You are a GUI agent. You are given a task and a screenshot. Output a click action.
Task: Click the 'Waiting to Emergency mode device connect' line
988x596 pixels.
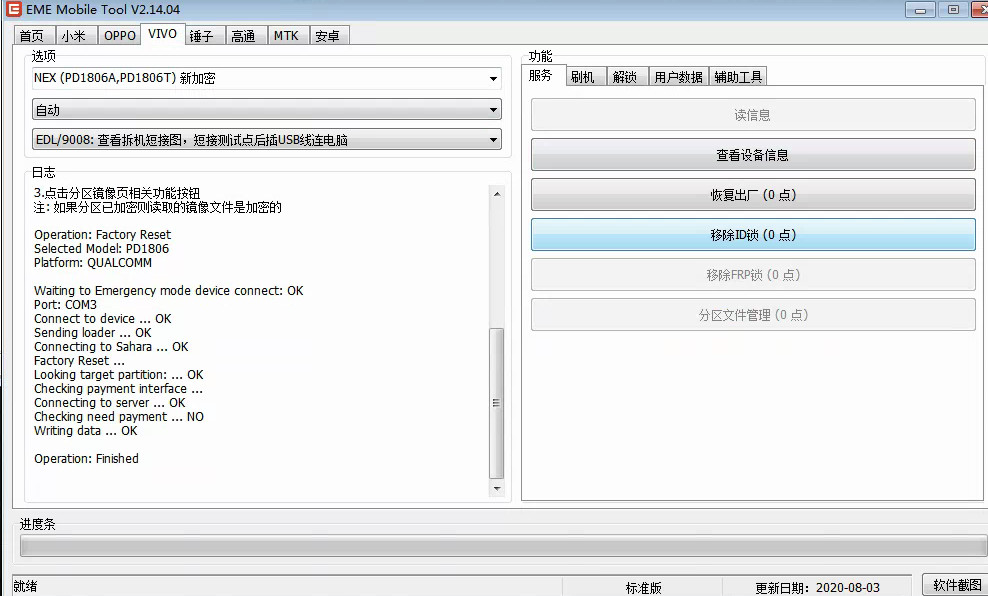tap(169, 290)
